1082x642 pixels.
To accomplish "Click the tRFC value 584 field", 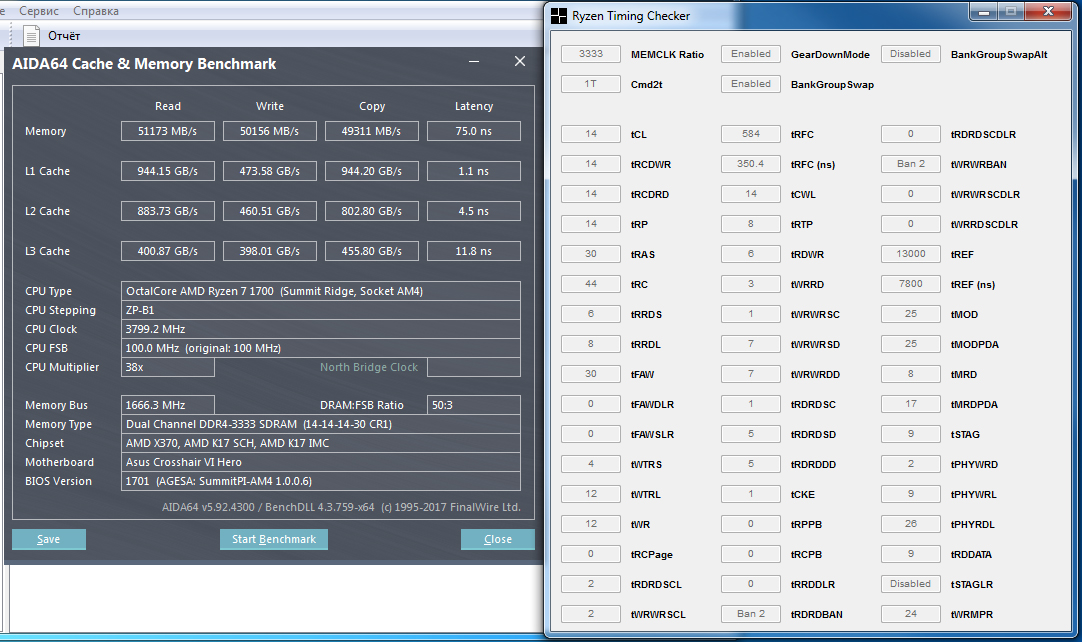I will [751, 134].
